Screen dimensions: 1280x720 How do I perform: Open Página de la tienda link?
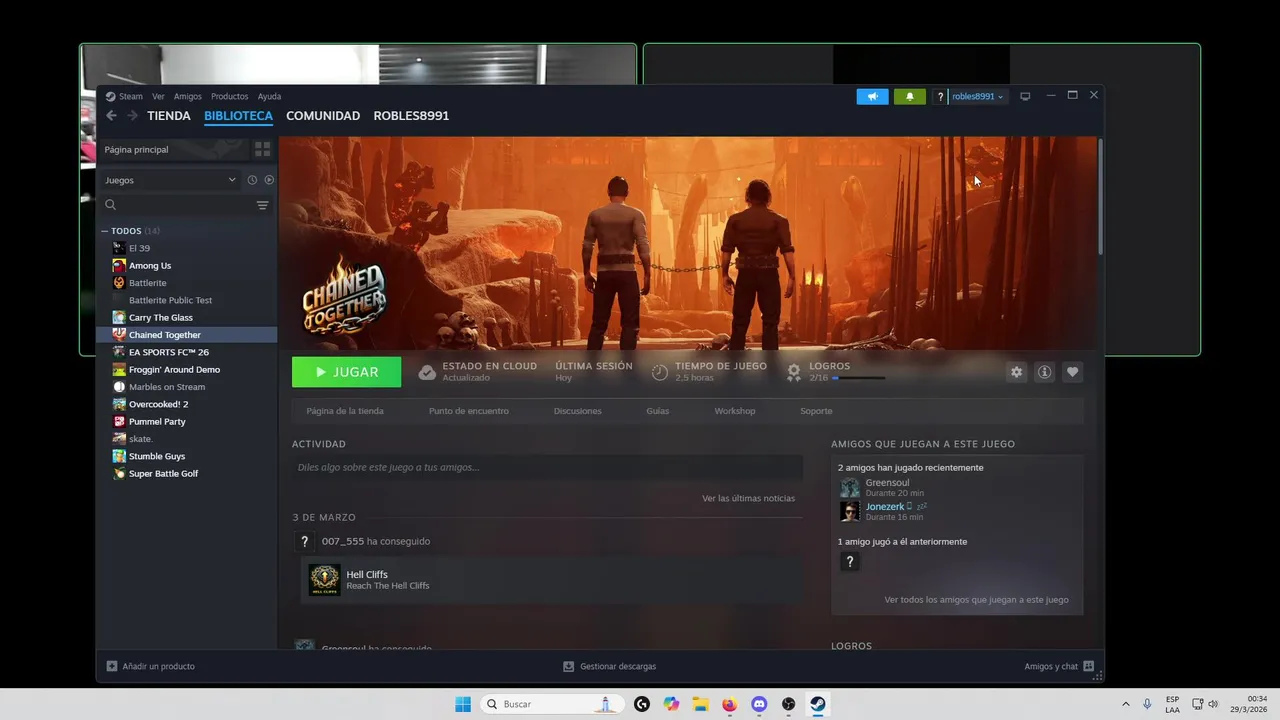pyautogui.click(x=345, y=411)
